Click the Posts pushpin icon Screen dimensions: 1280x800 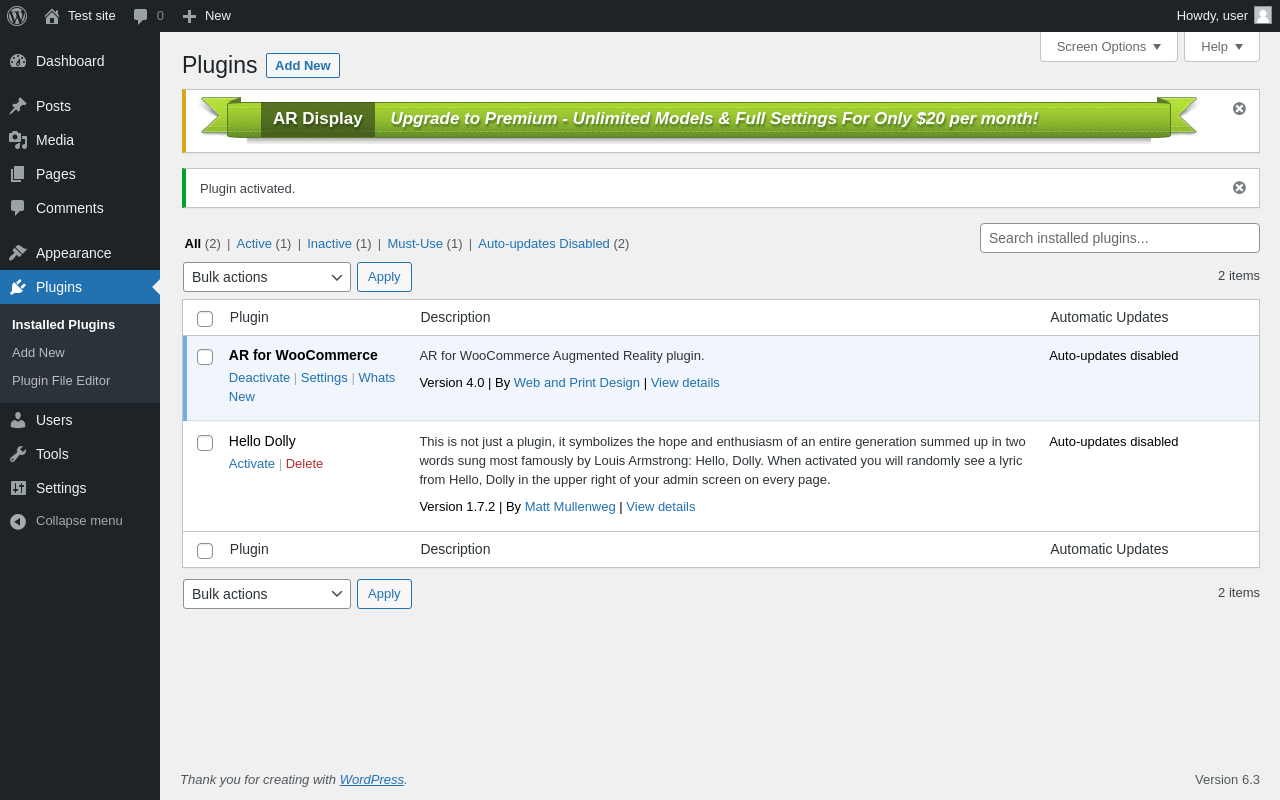pos(18,106)
